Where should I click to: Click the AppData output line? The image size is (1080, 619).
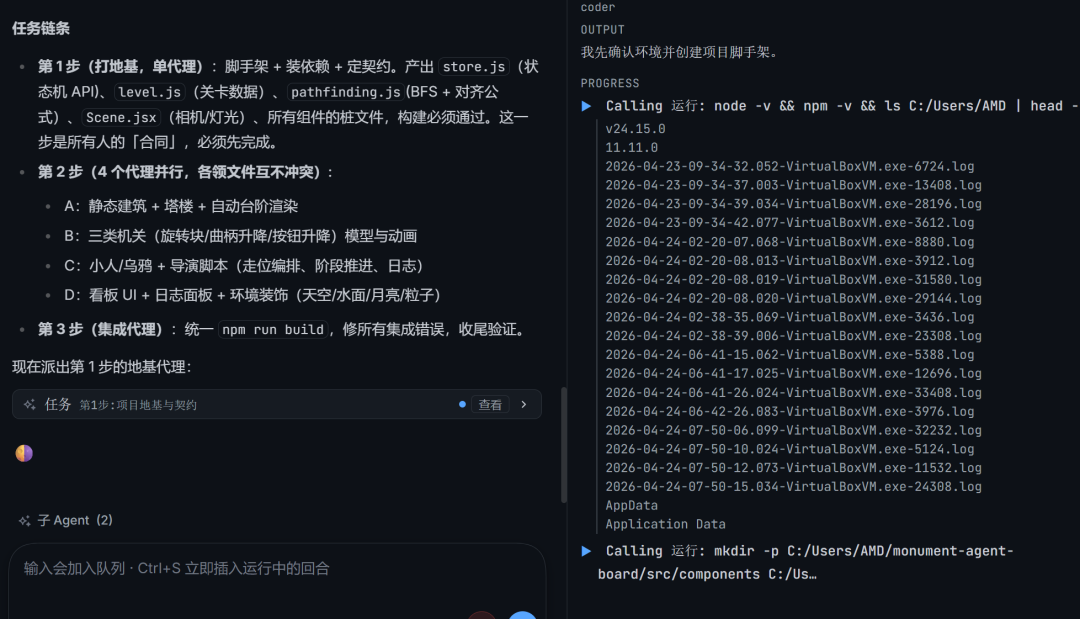coord(631,505)
